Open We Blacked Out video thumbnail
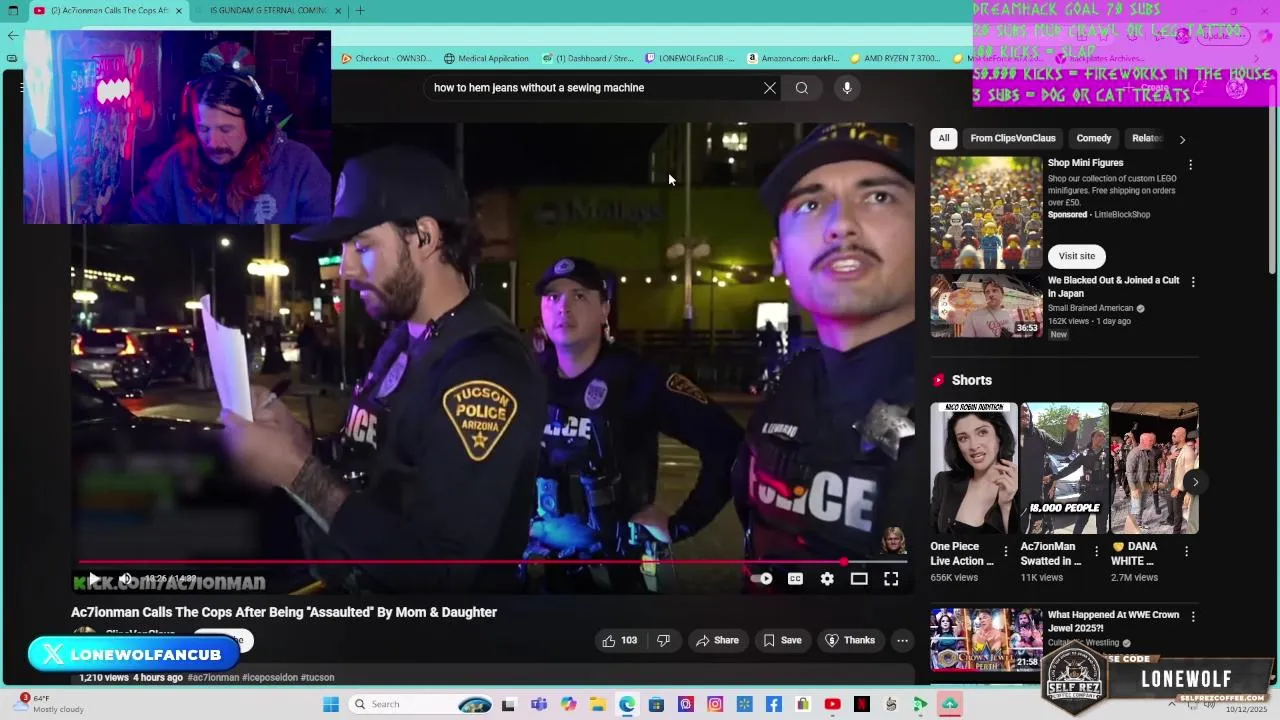This screenshot has width=1280, height=720. coord(986,305)
